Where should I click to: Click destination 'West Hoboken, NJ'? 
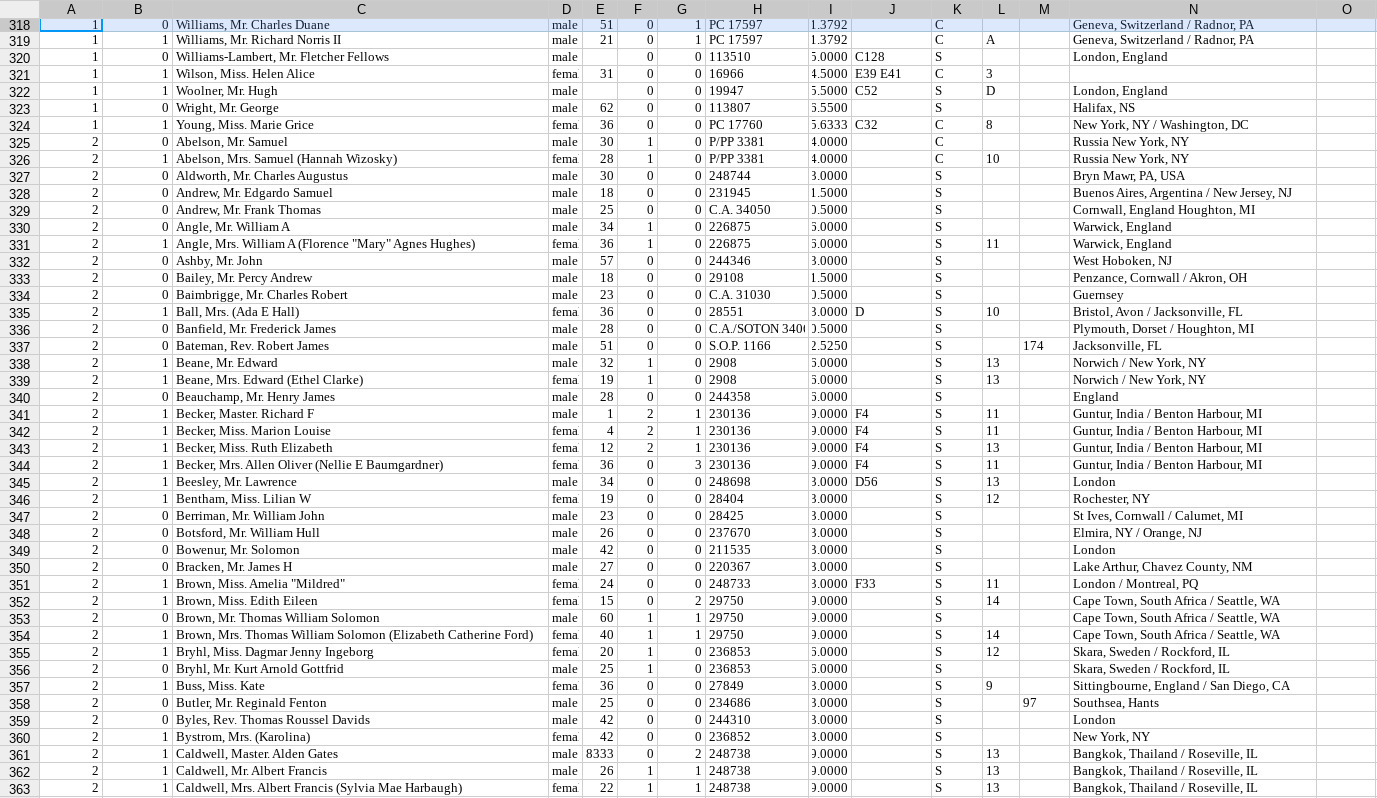click(x=1193, y=261)
